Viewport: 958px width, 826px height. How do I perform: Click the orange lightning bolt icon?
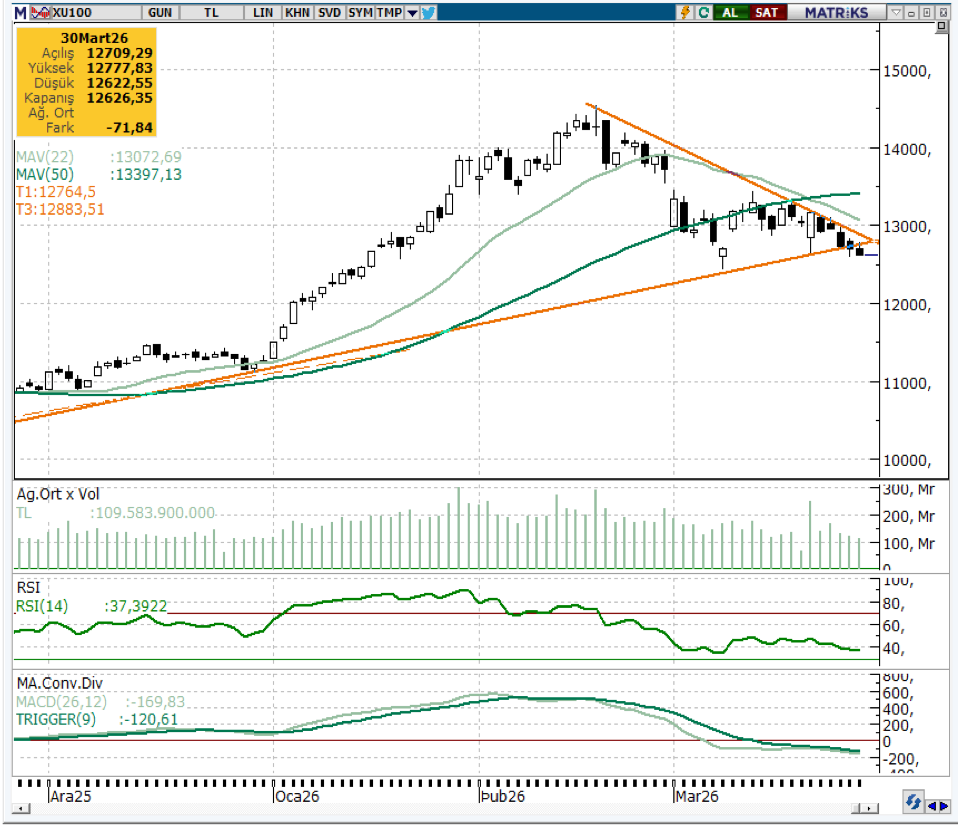(684, 12)
